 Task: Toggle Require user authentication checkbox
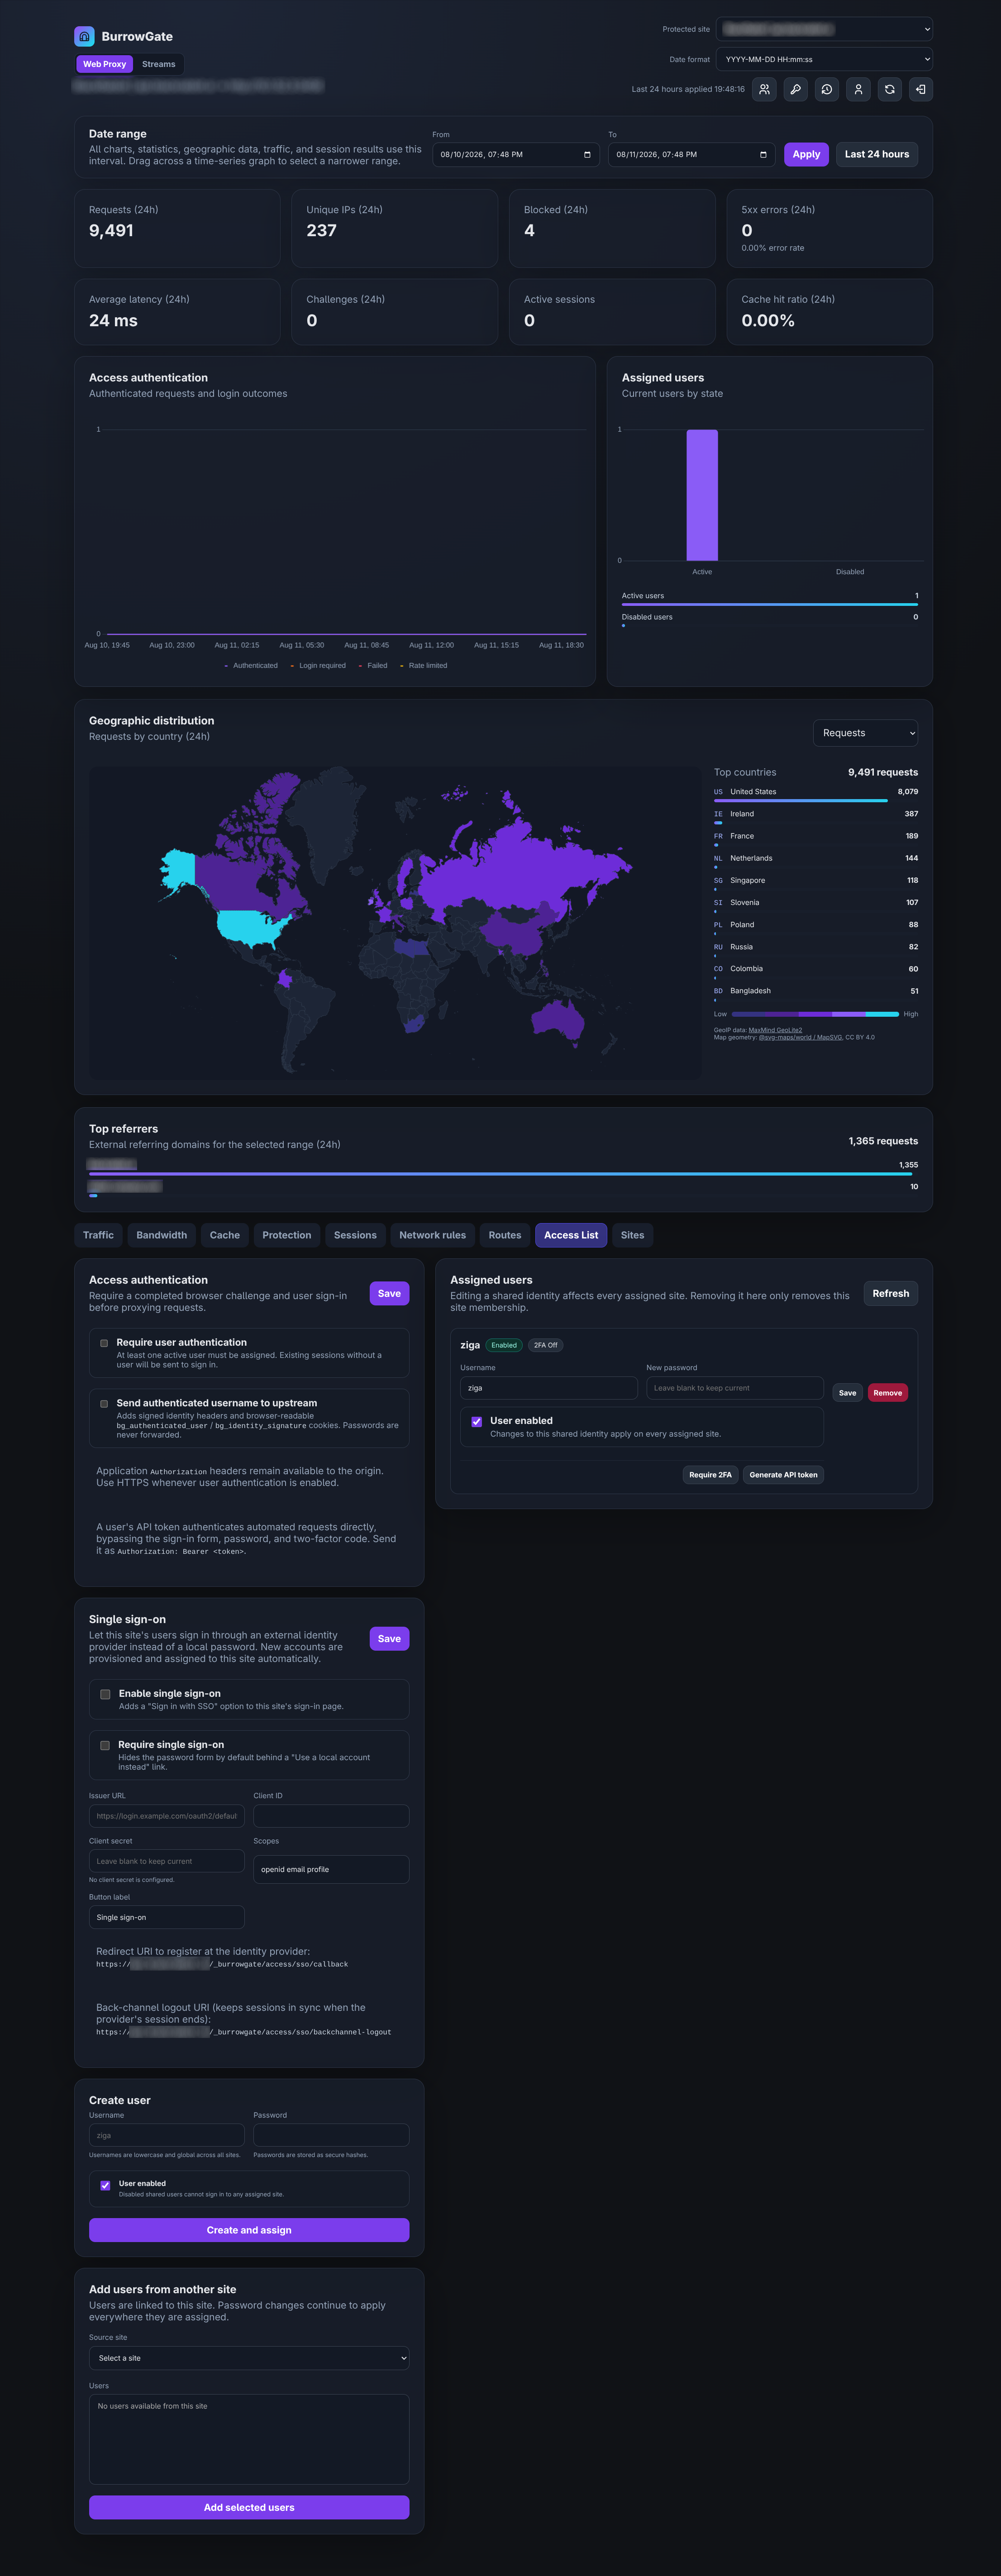coord(104,1343)
